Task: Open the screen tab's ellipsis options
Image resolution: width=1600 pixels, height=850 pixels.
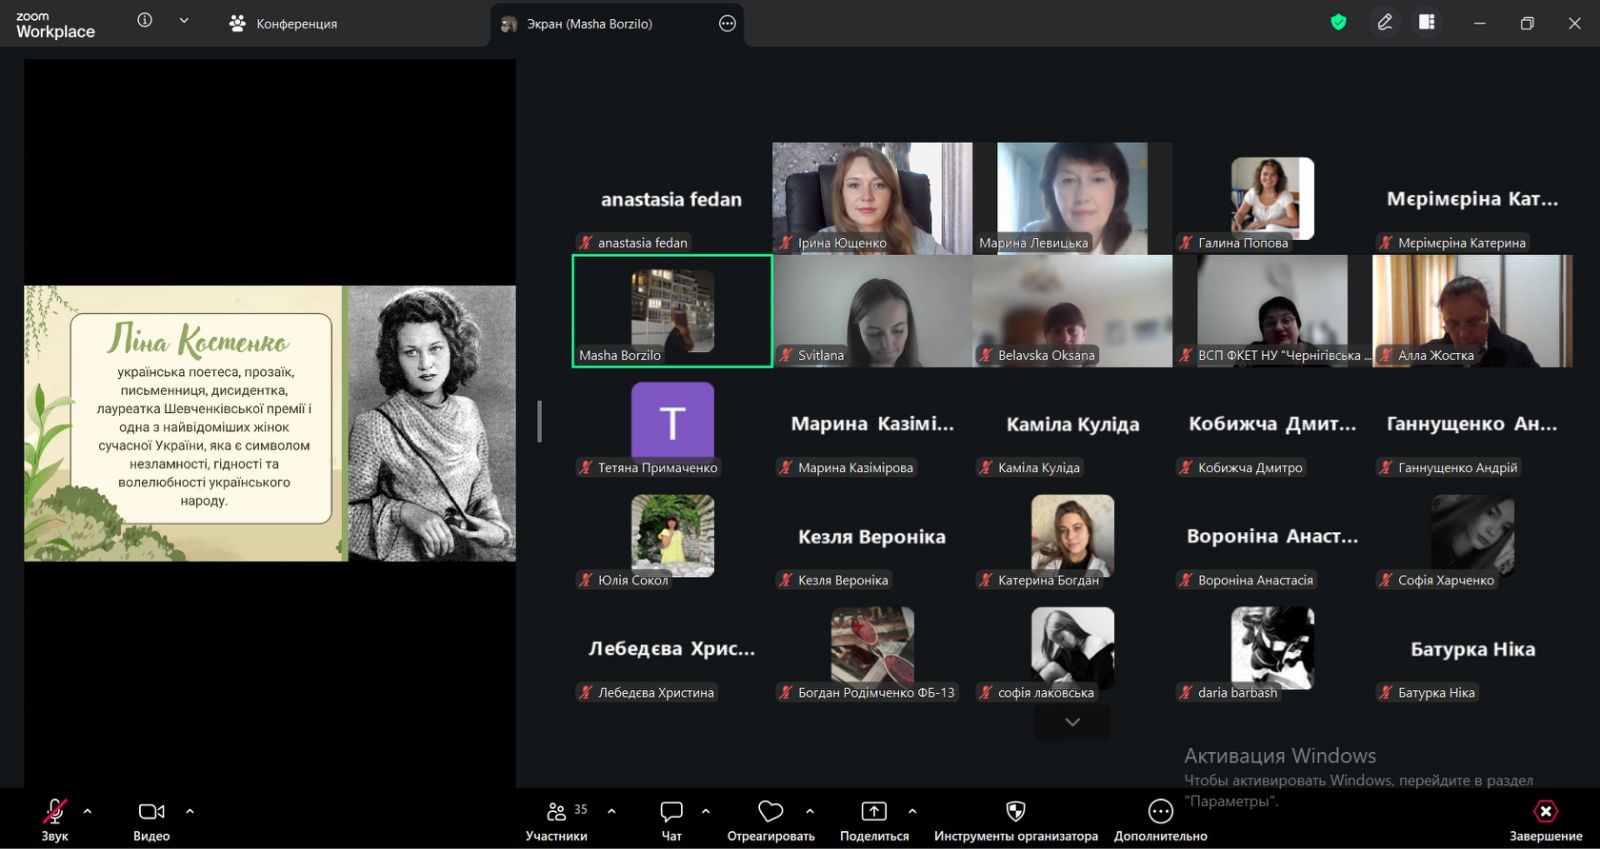Action: pyautogui.click(x=727, y=24)
